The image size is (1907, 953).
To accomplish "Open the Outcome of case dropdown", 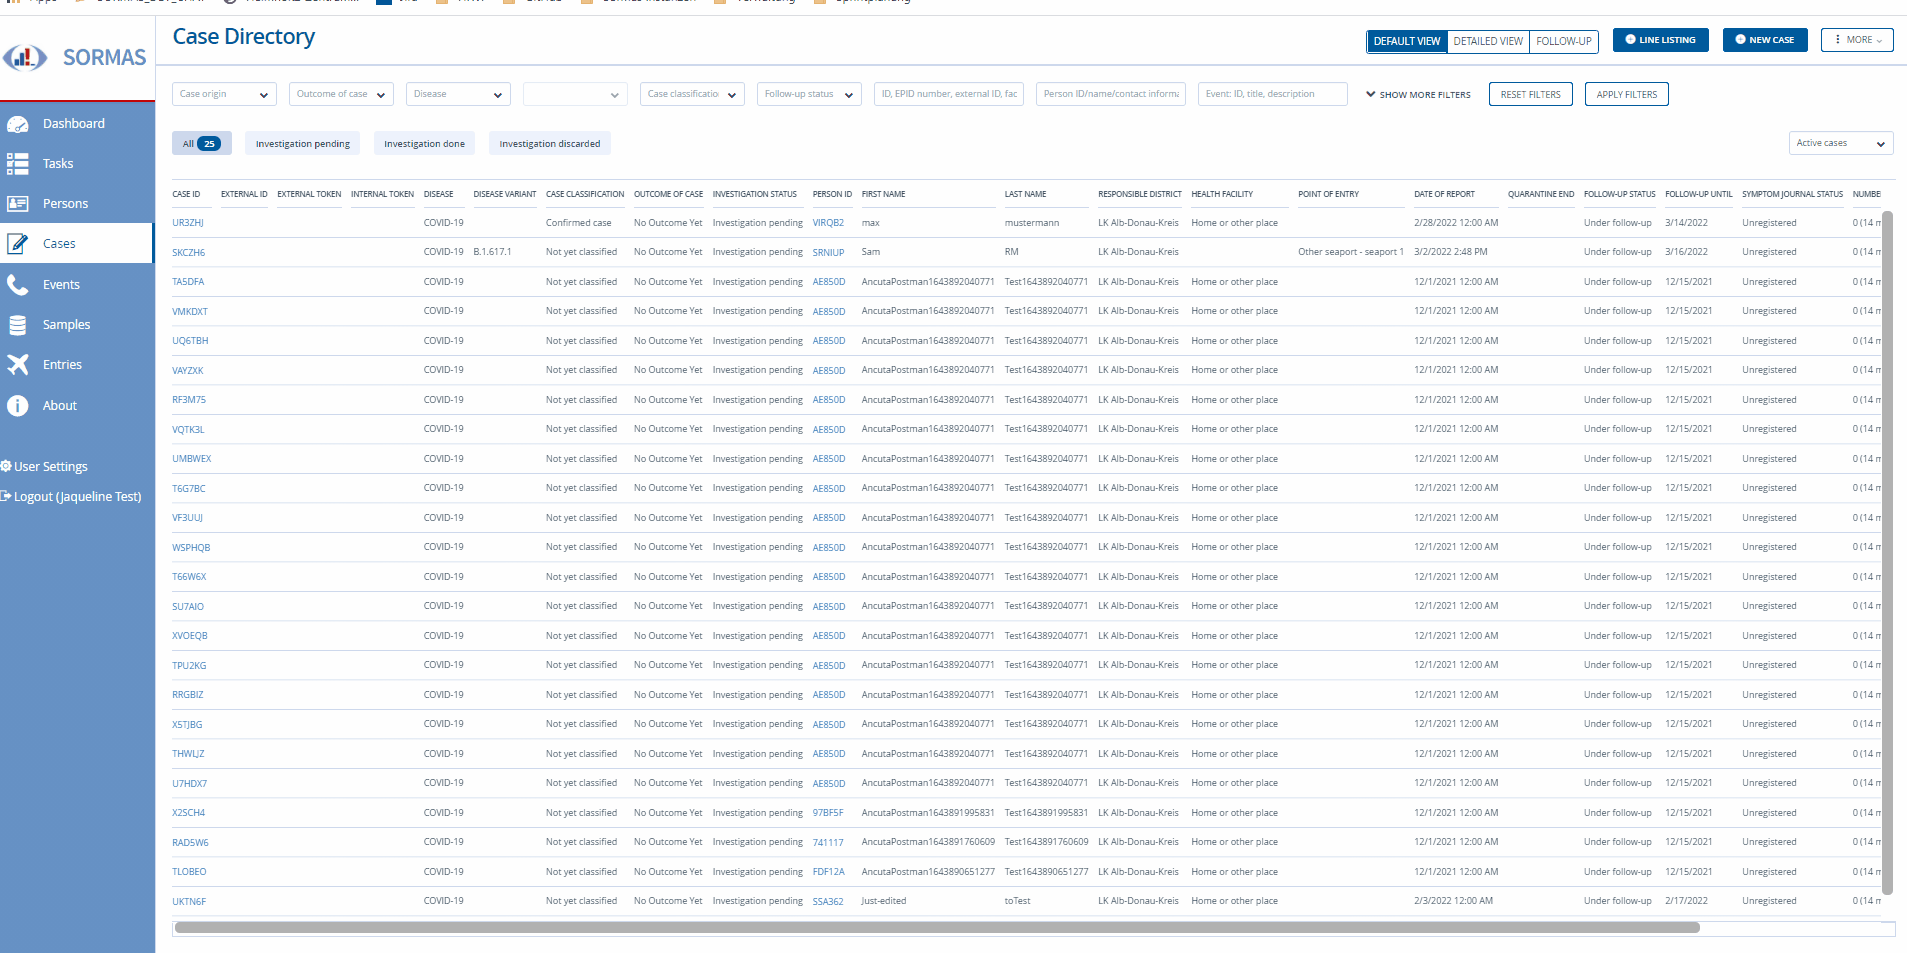I will [341, 94].
